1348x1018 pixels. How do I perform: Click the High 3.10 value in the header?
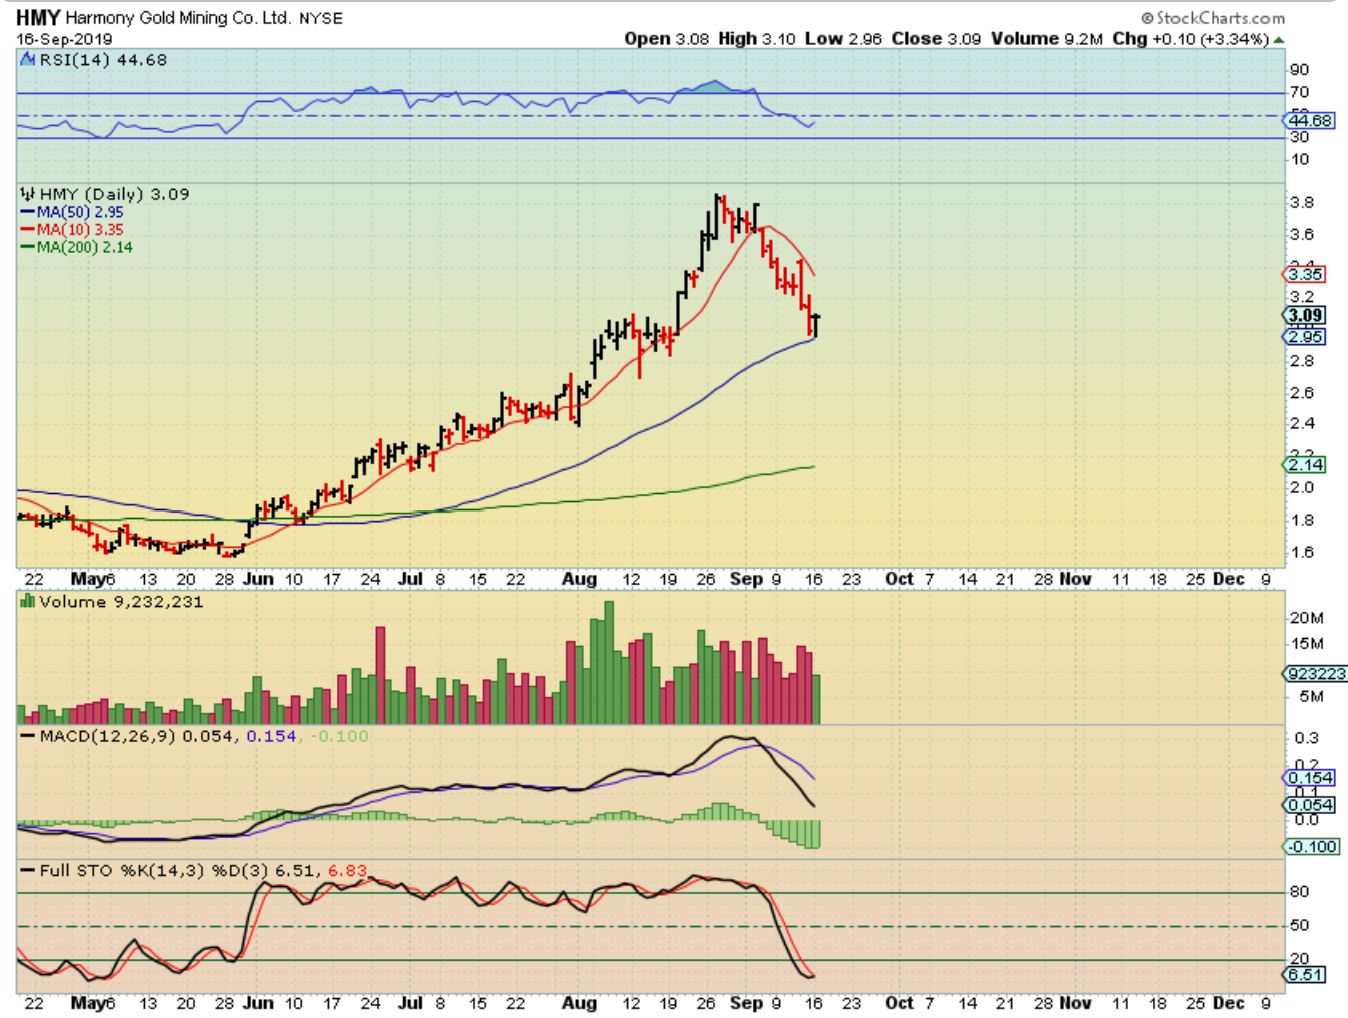pyautogui.click(x=757, y=39)
